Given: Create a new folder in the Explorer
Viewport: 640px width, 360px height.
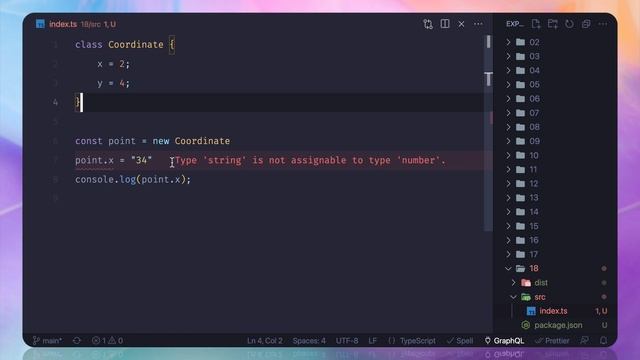Looking at the screenshot, I should point(553,24).
